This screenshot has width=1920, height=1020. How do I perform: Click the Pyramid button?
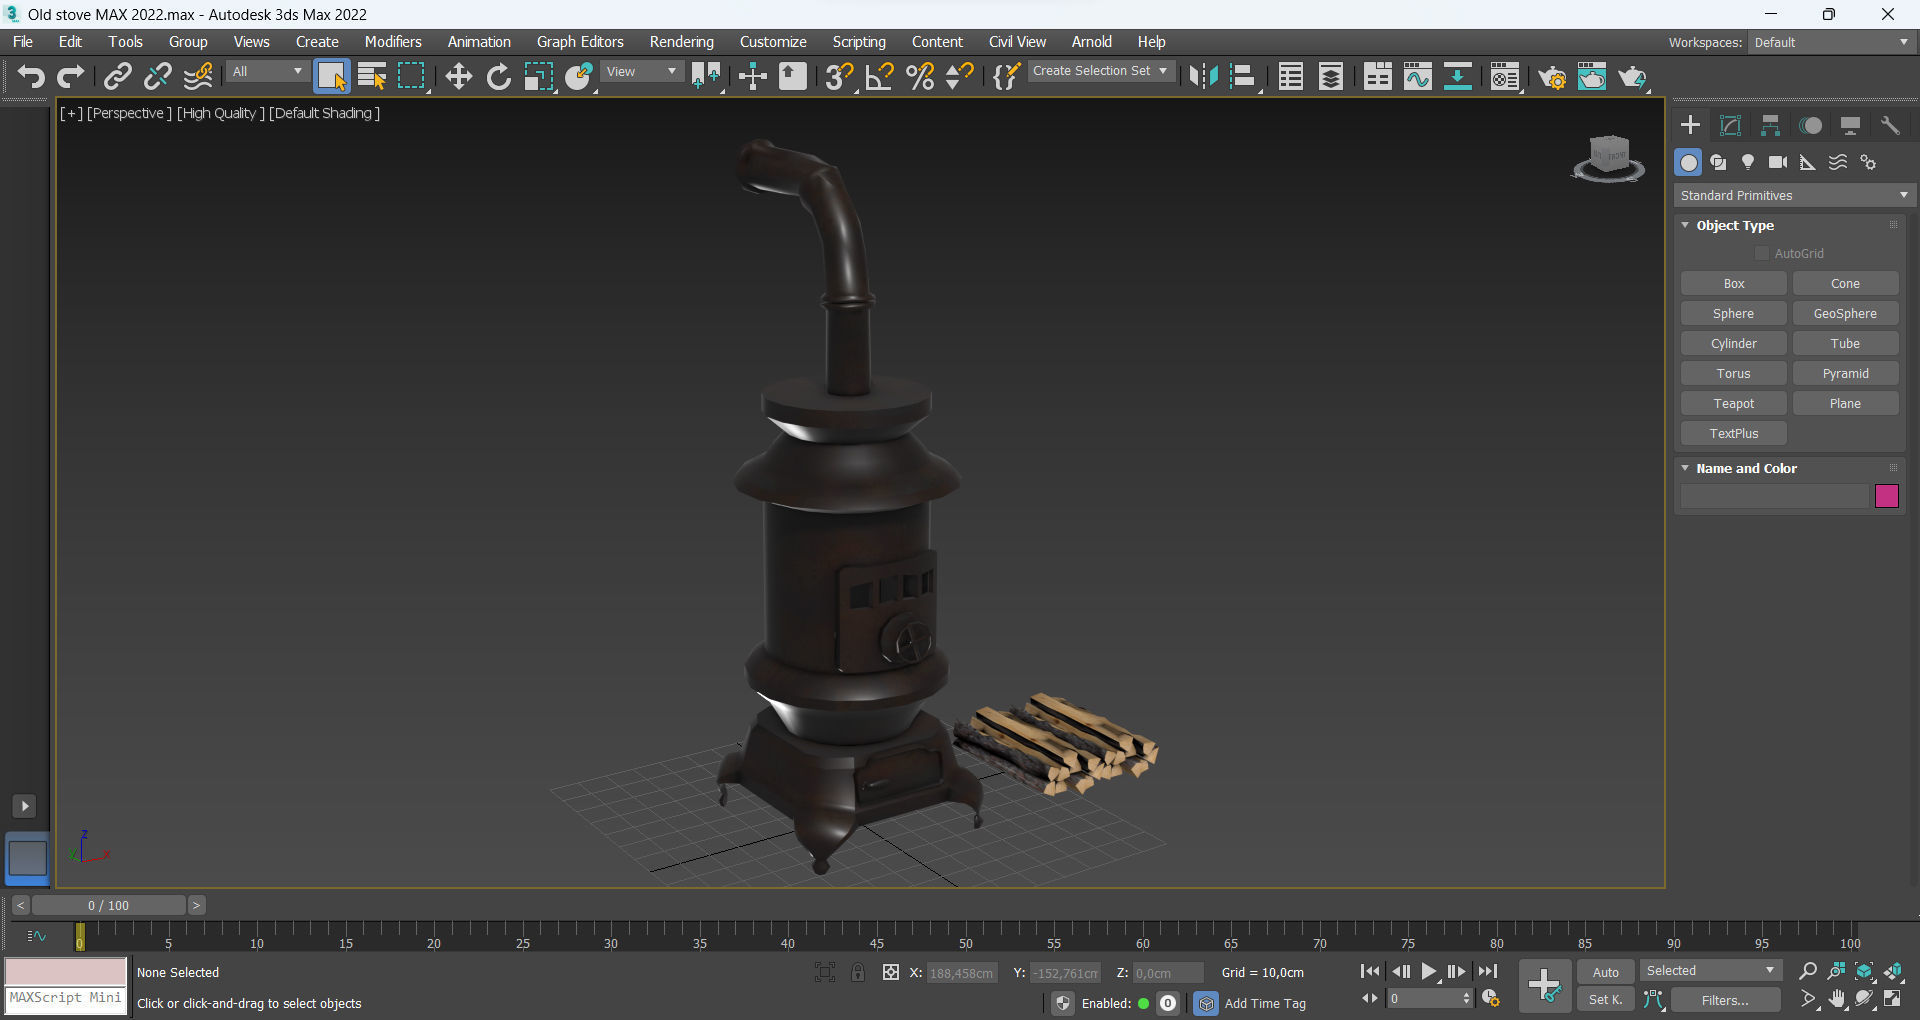[x=1845, y=373]
